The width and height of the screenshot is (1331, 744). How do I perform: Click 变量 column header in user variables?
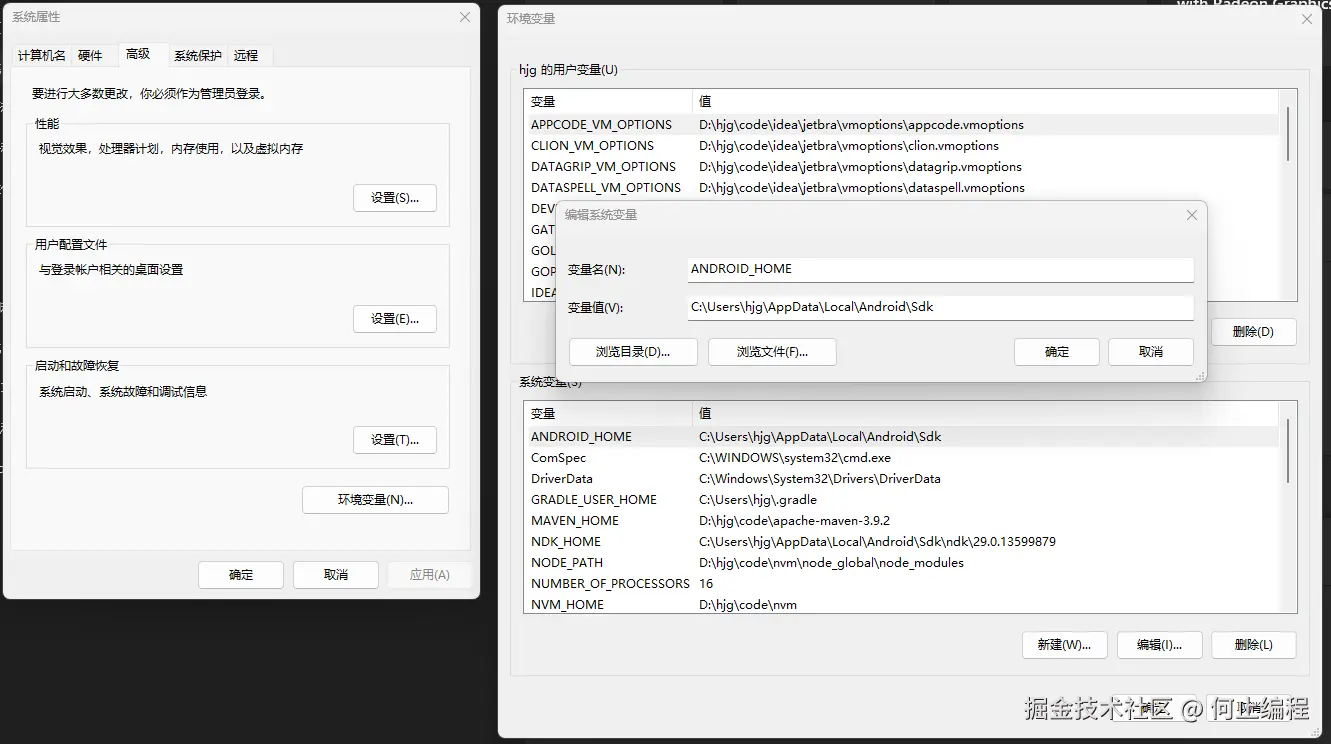[608, 102]
